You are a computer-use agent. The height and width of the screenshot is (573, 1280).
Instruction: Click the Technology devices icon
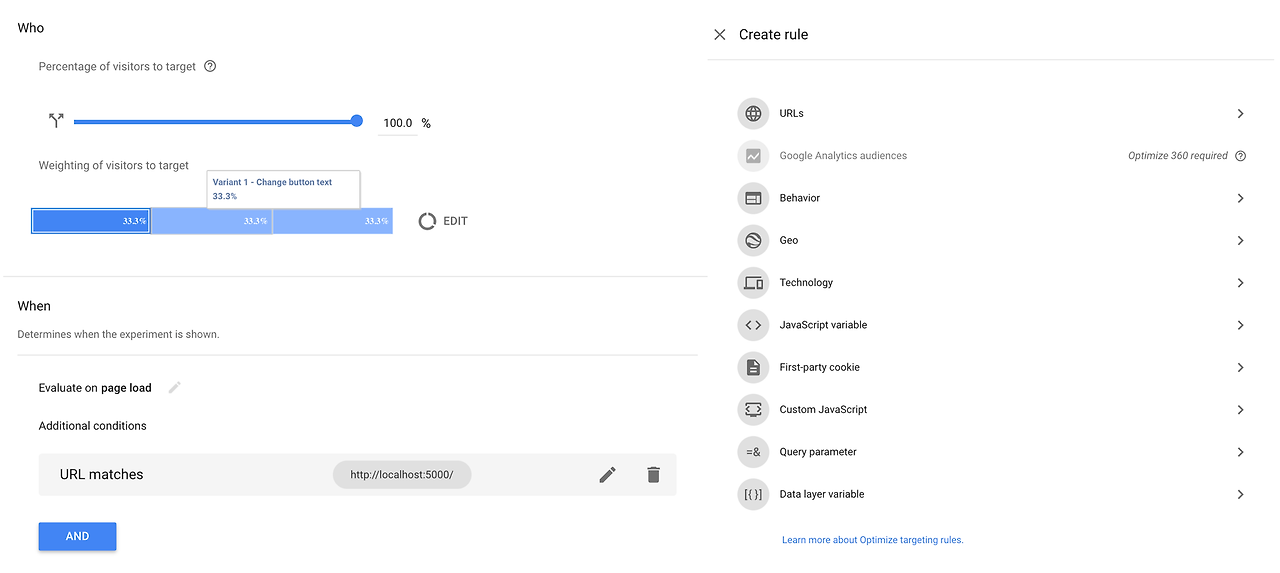click(753, 283)
